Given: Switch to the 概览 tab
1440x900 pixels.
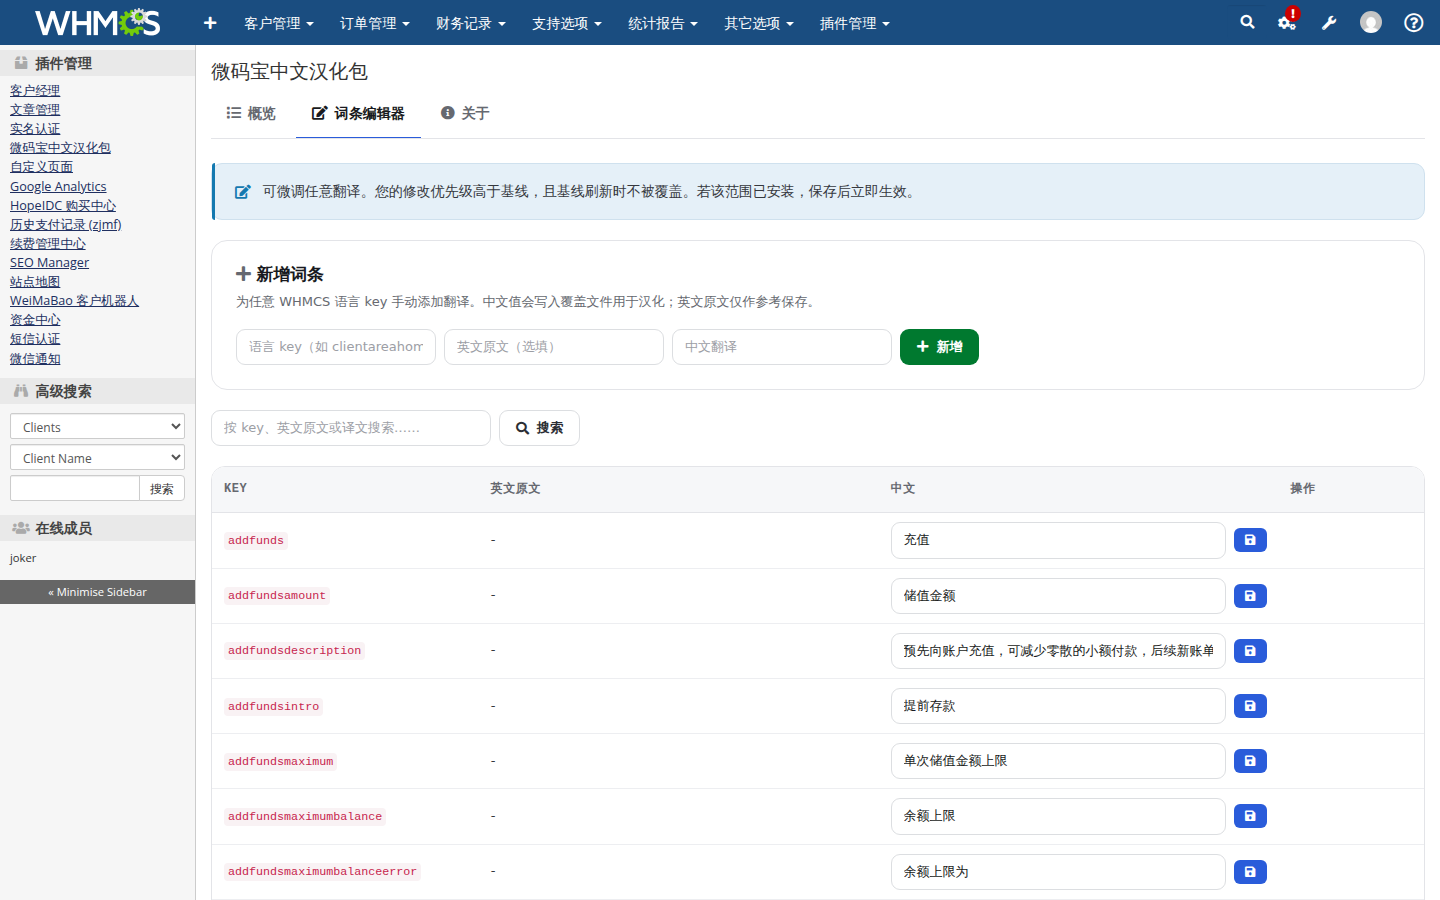Looking at the screenshot, I should tap(251, 114).
